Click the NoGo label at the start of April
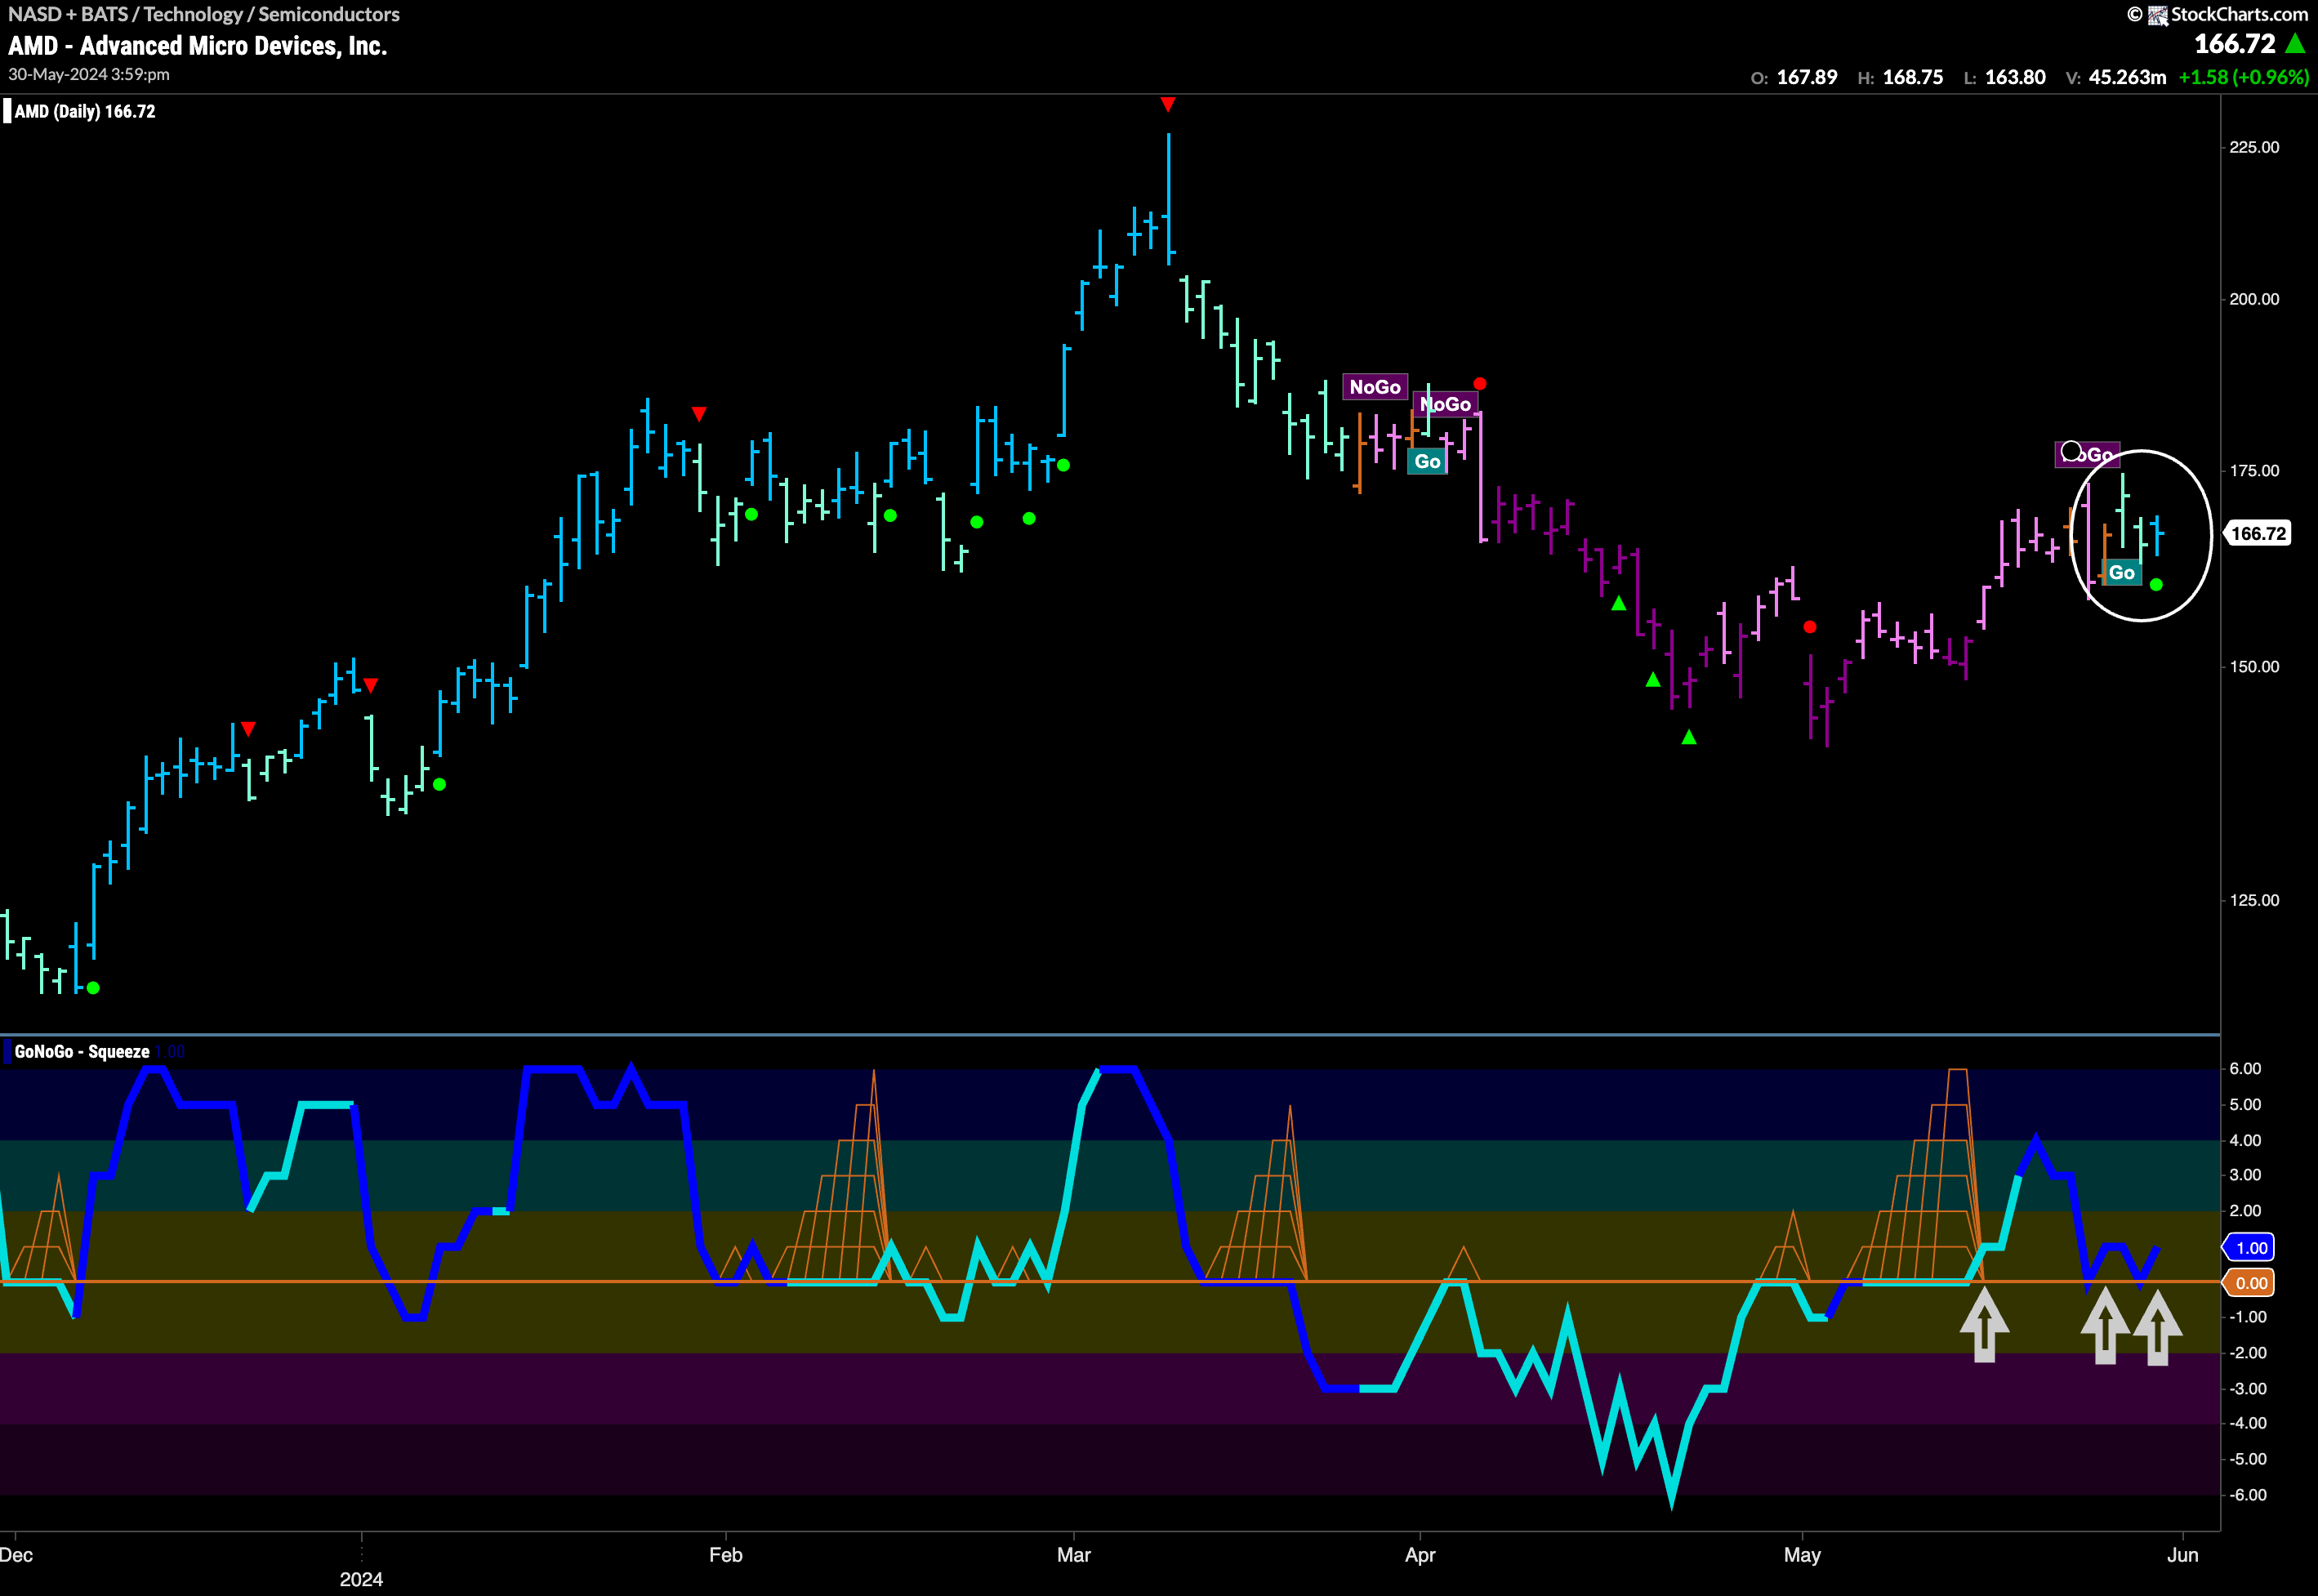Screen dimensions: 2318x1596 click(1446, 404)
